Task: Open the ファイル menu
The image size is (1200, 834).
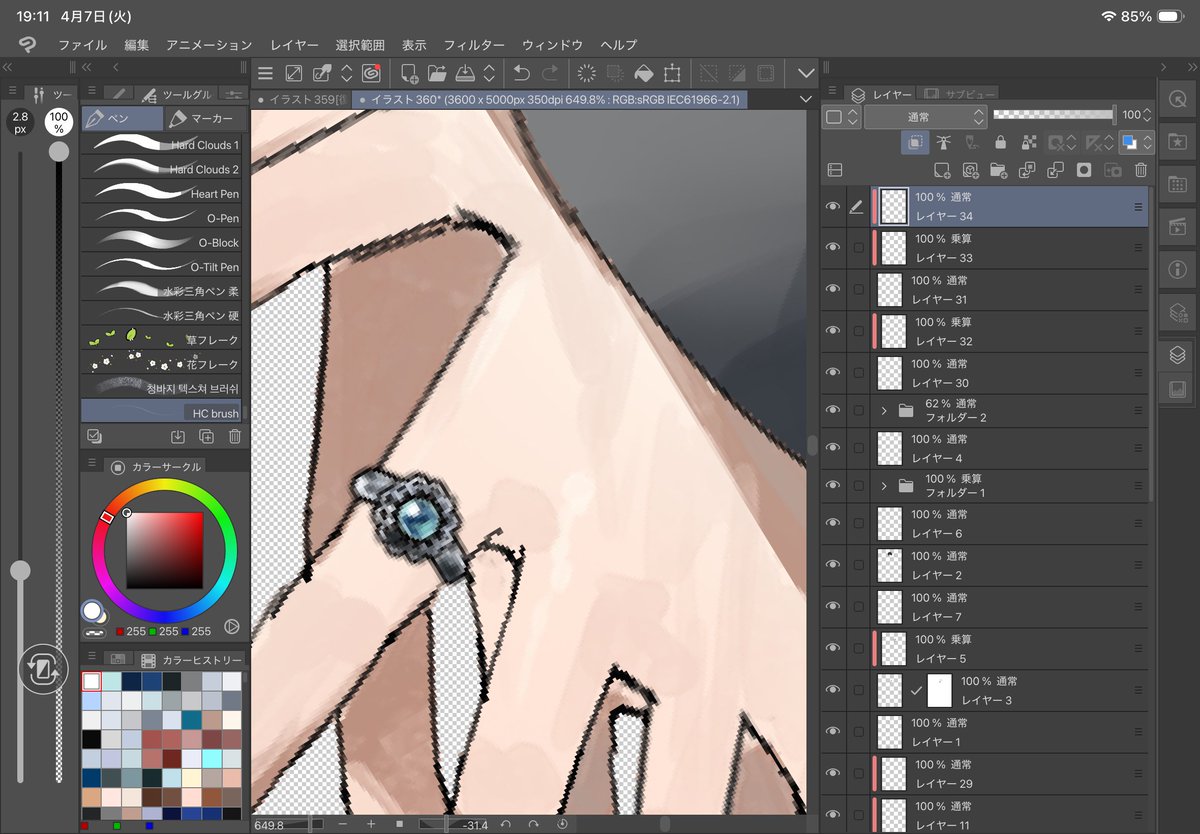Action: coord(82,45)
